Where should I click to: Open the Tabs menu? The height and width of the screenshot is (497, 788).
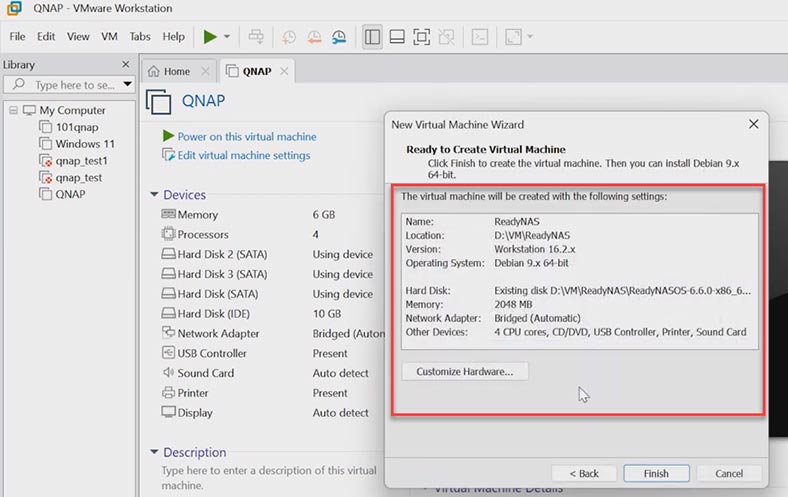[140, 37]
